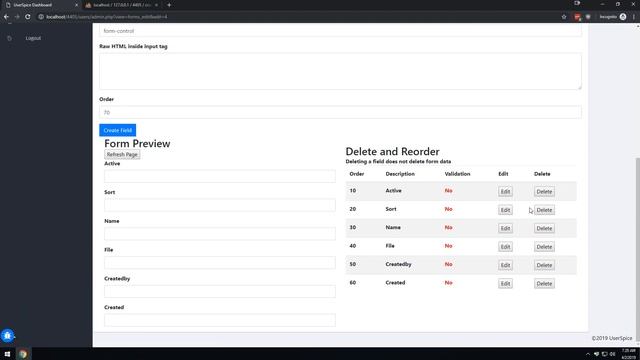640x360 pixels.
Task: Show hidden system tray icons
Action: [x=588, y=354]
